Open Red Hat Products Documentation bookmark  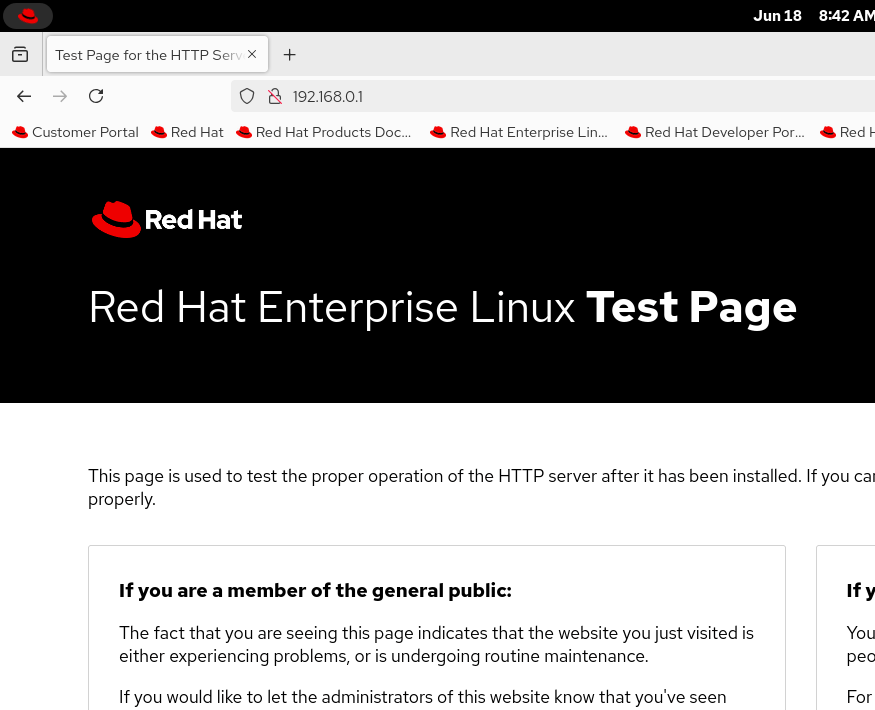324,132
